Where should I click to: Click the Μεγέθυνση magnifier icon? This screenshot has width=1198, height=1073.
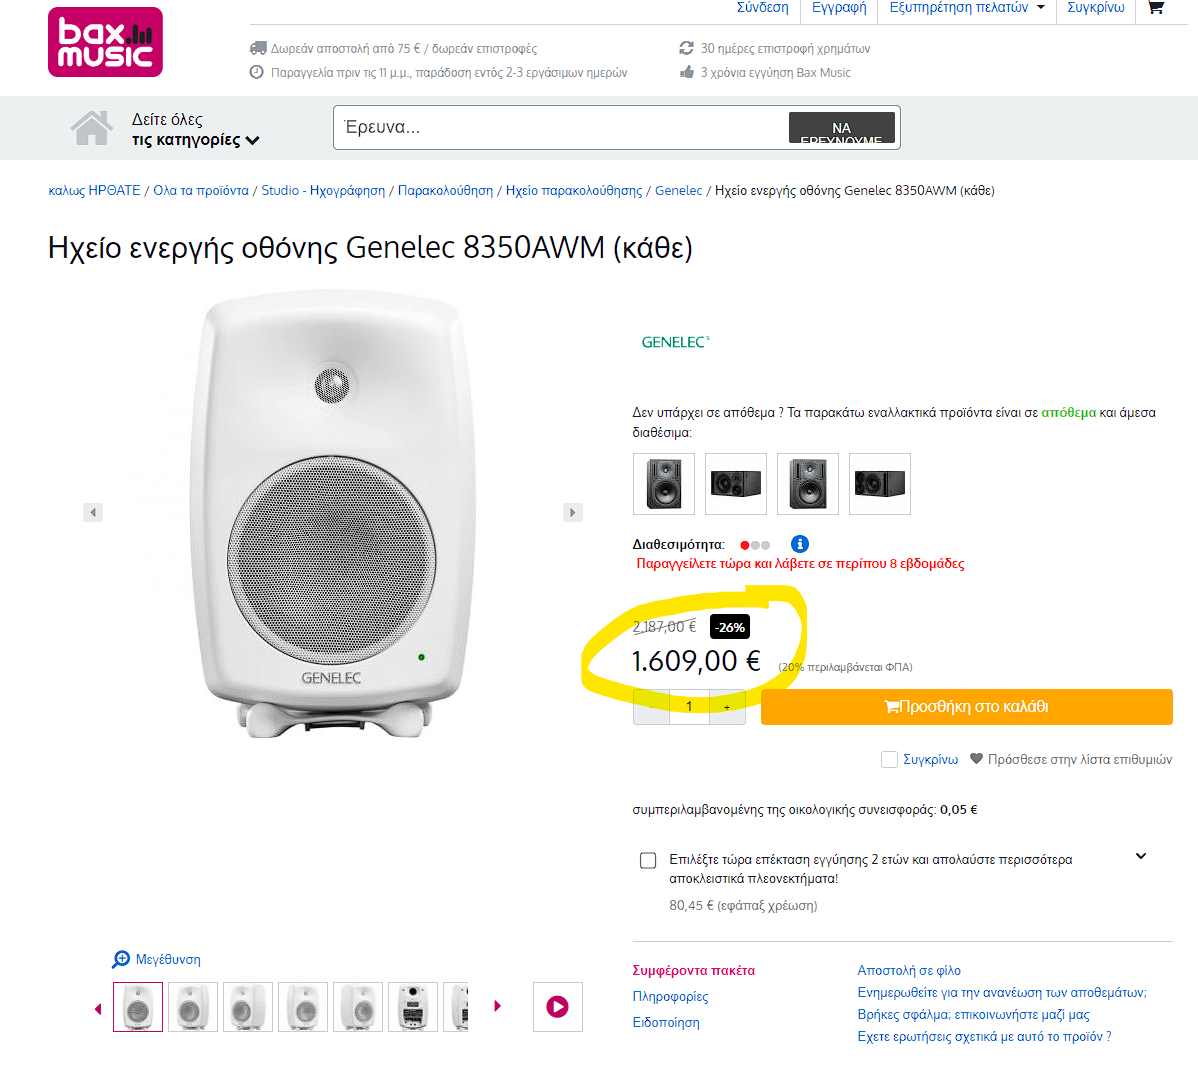(121, 959)
